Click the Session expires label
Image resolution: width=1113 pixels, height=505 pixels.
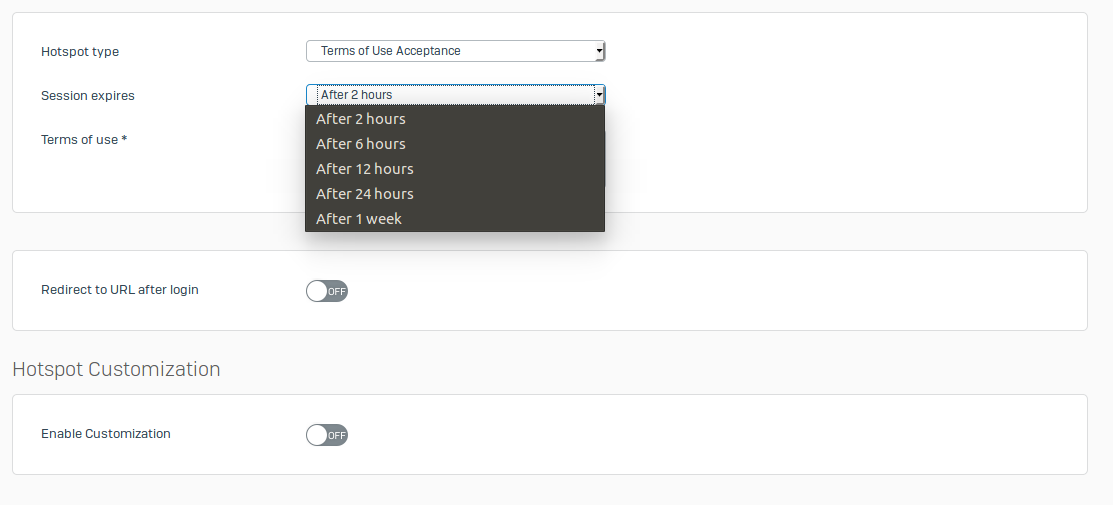[88, 96]
